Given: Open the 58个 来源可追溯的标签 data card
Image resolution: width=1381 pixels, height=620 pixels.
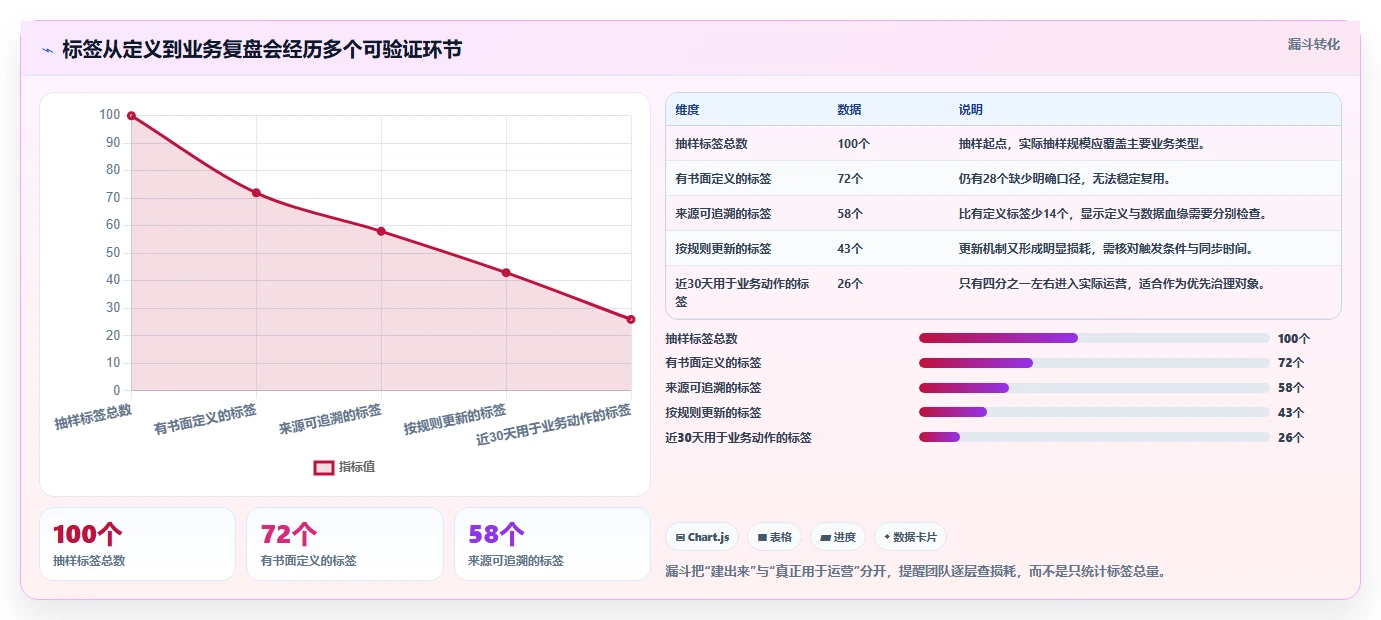Looking at the screenshot, I should tap(552, 544).
